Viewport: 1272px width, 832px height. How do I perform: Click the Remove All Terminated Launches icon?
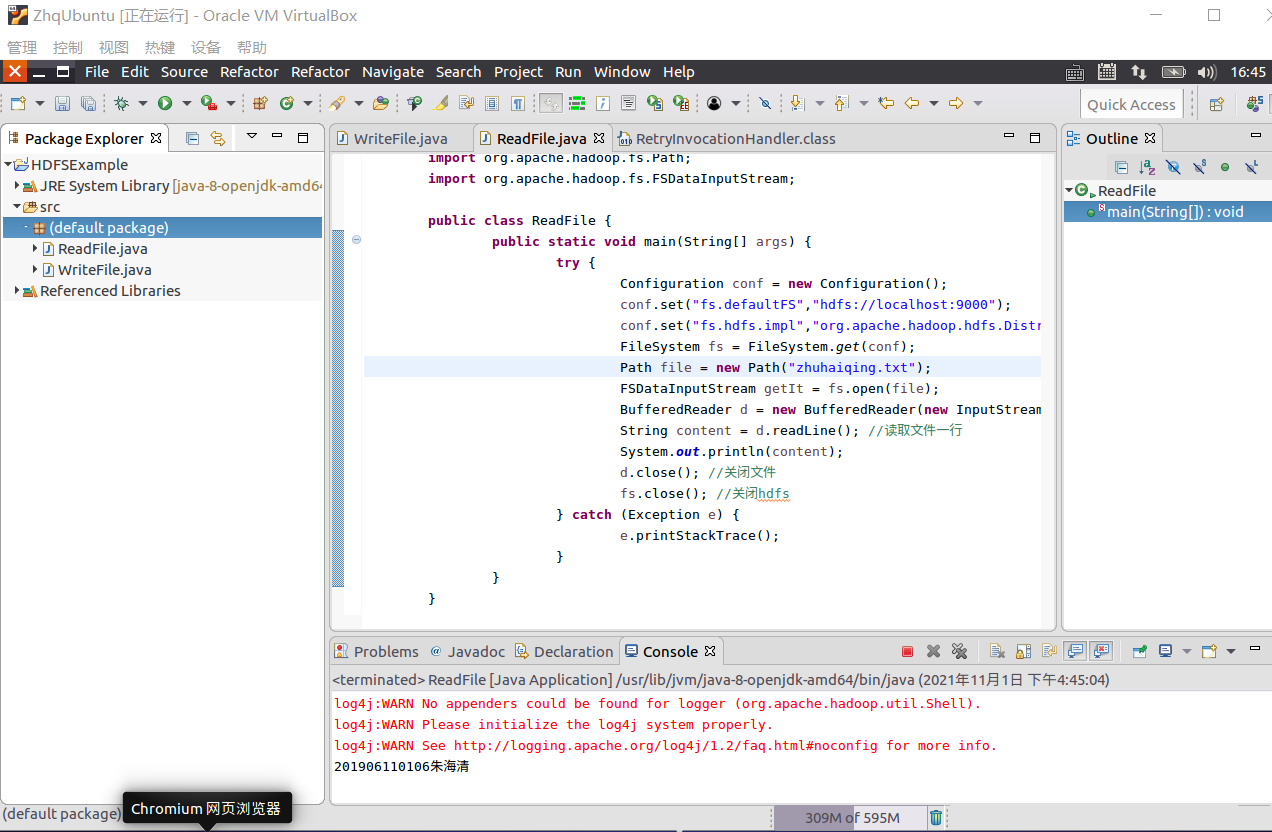coord(959,651)
